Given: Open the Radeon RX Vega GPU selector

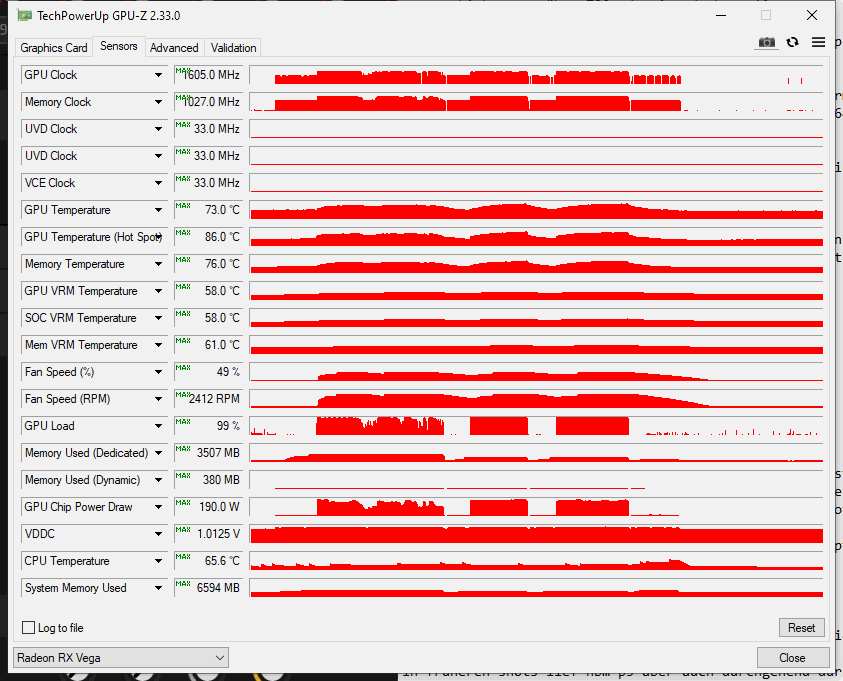Looking at the screenshot, I should click(120, 657).
